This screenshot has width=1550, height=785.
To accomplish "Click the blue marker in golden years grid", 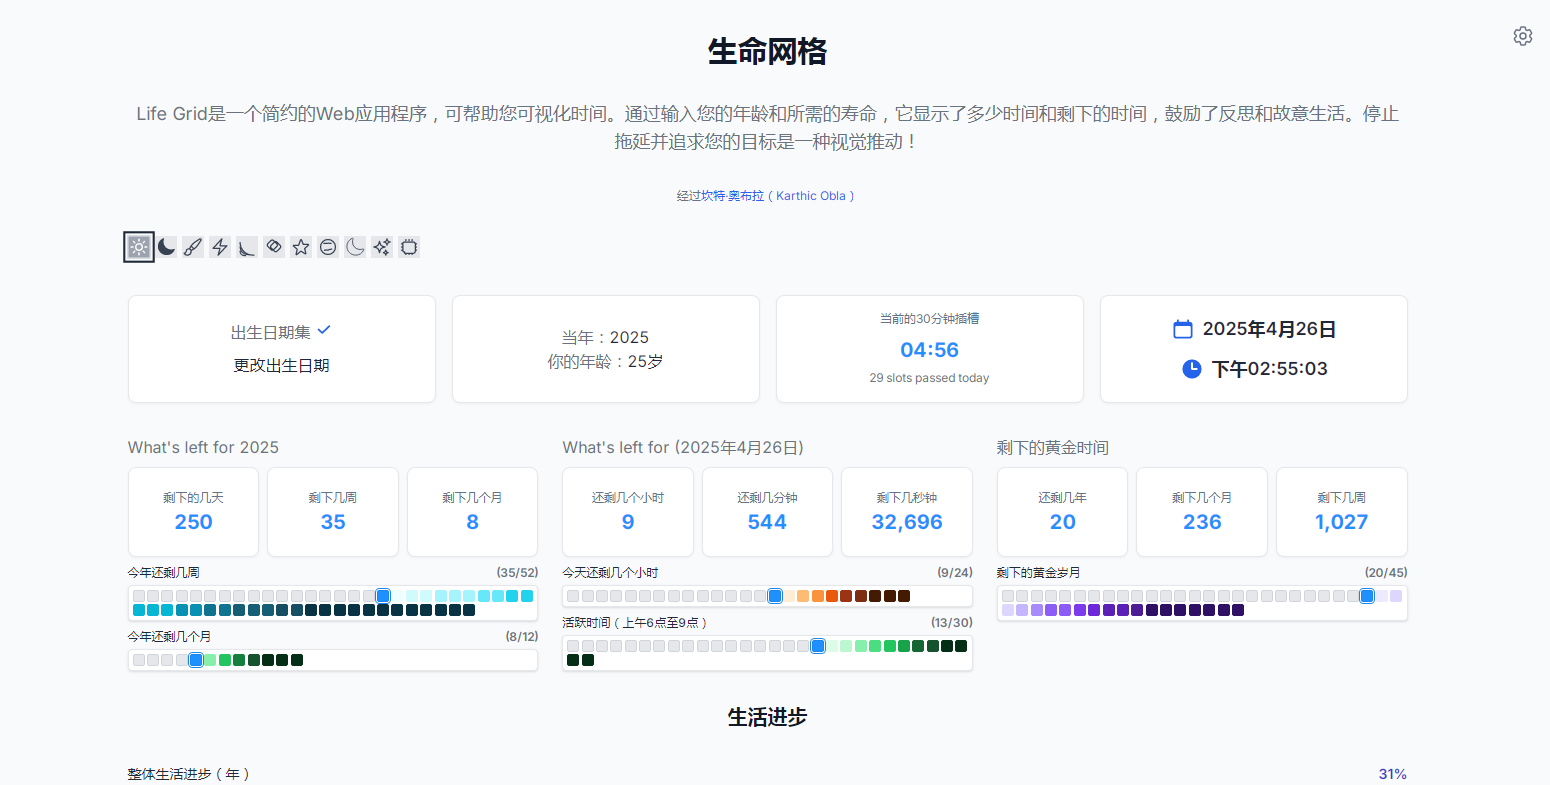I will coord(1367,596).
